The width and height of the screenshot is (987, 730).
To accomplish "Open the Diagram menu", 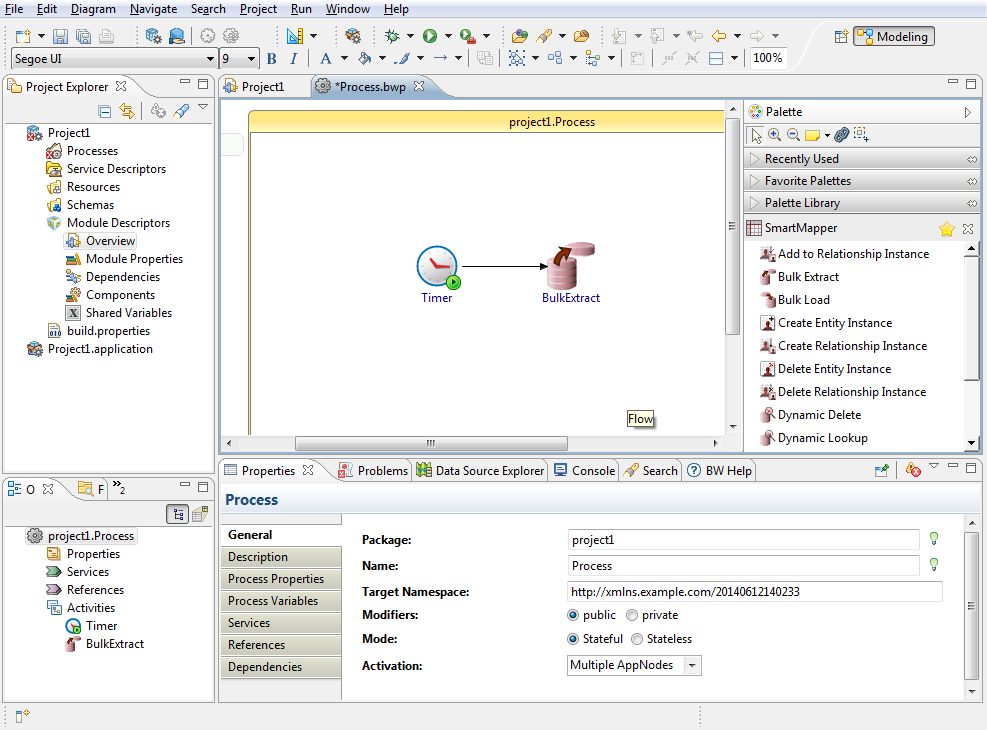I will pyautogui.click(x=93, y=9).
